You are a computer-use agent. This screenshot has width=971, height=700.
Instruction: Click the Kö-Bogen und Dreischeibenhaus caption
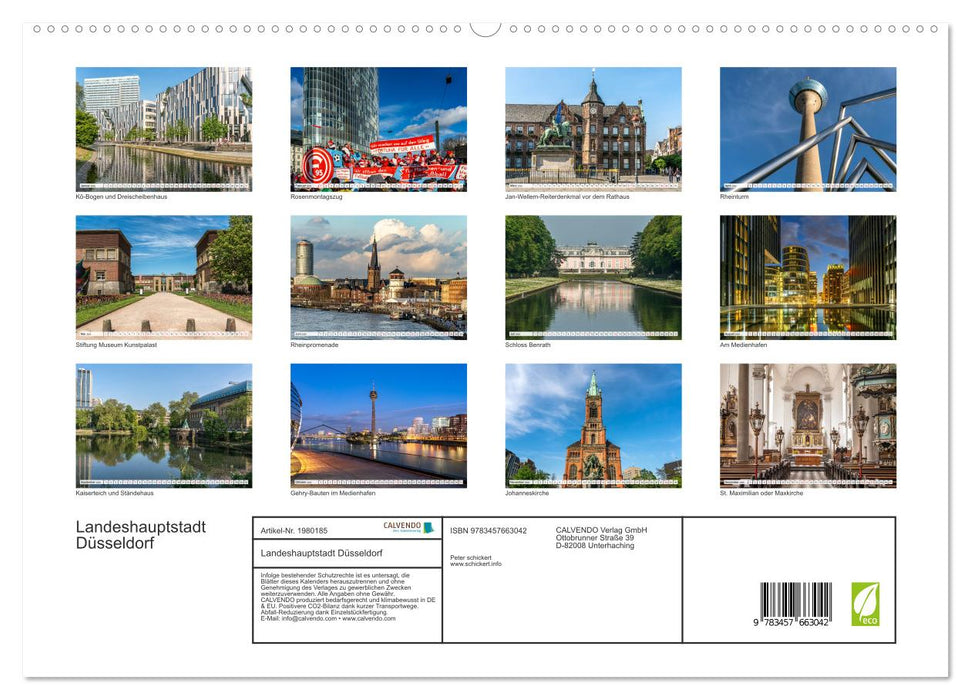pos(123,196)
